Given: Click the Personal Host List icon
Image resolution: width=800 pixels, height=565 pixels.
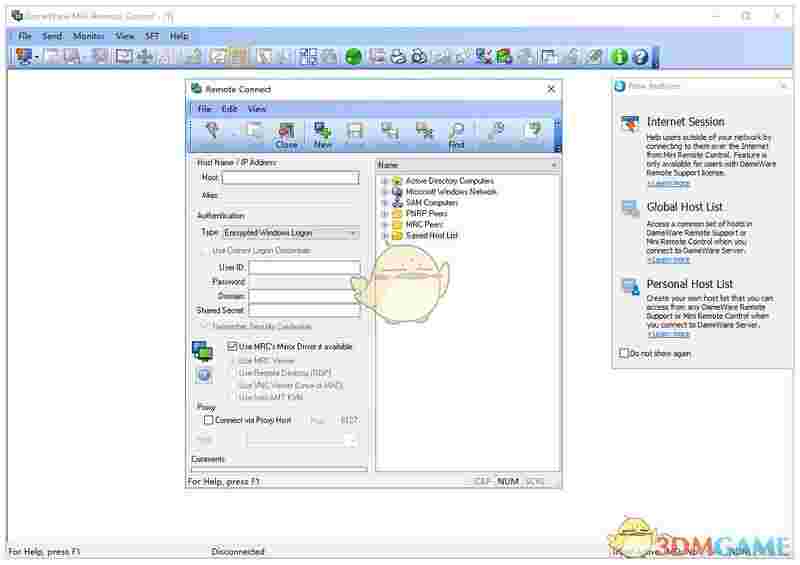Looking at the screenshot, I should (x=630, y=286).
